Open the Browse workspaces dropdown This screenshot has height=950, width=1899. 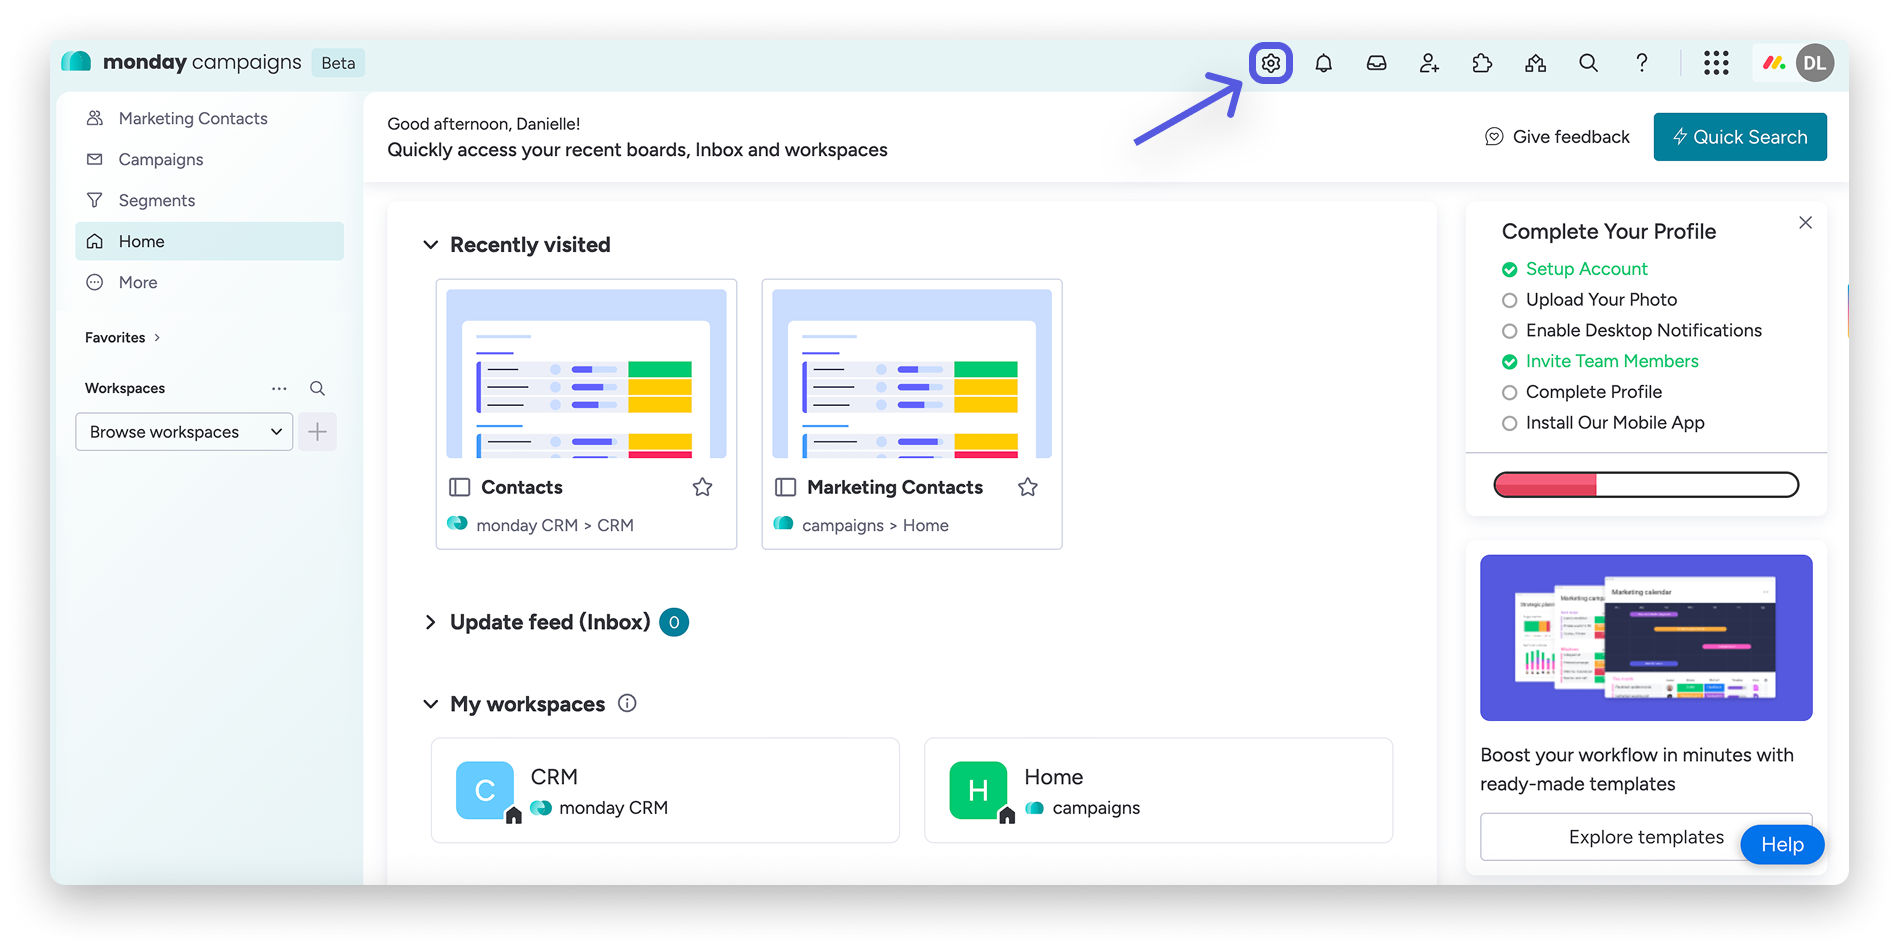[184, 432]
